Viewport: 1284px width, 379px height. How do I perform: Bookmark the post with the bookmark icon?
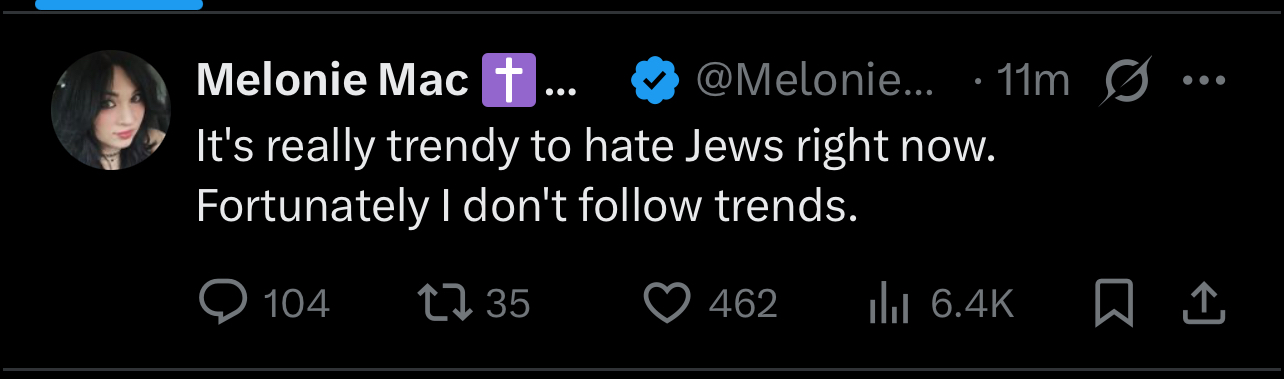1114,303
